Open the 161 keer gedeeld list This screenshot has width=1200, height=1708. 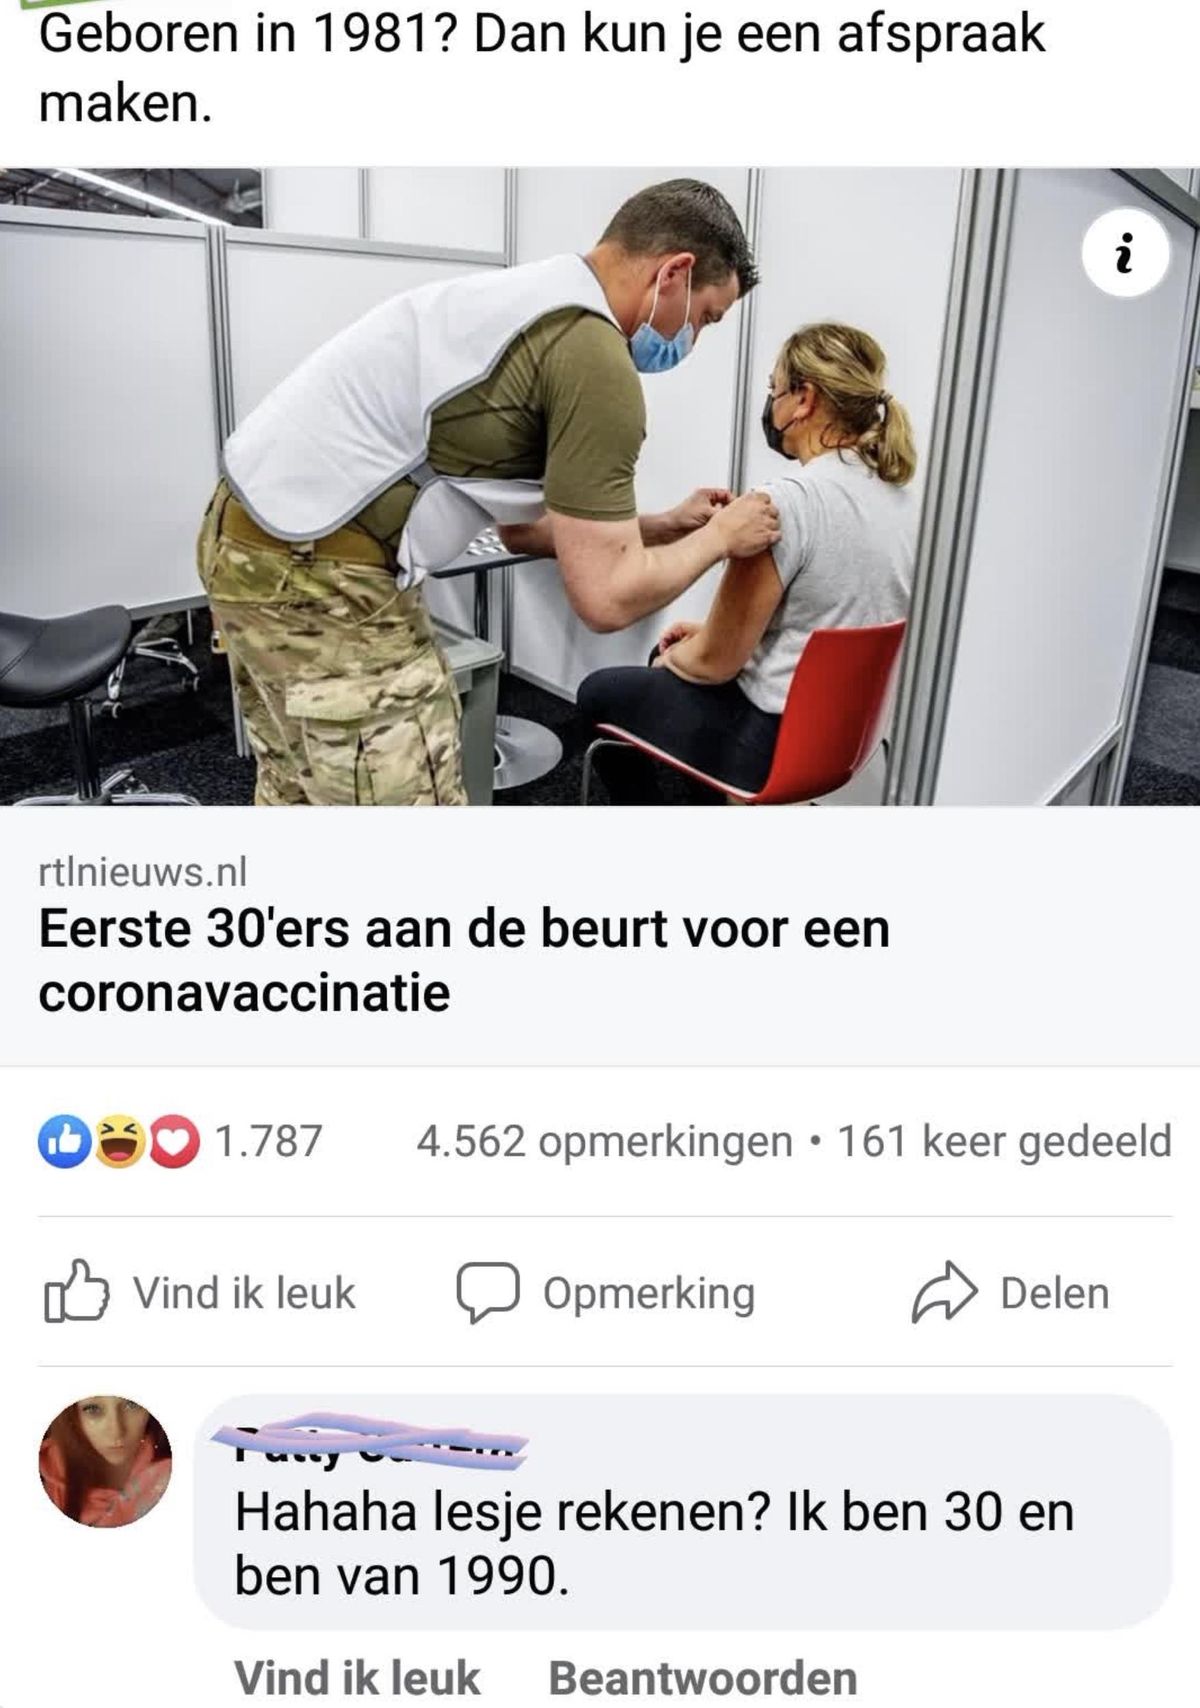pos(1003,1141)
